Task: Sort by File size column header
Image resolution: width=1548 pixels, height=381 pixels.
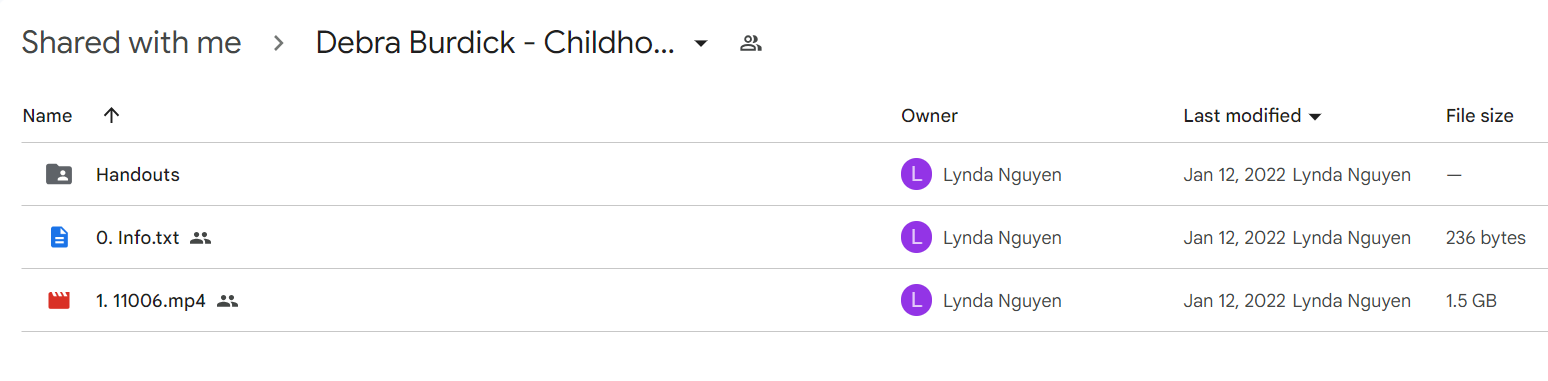Action: [1479, 116]
